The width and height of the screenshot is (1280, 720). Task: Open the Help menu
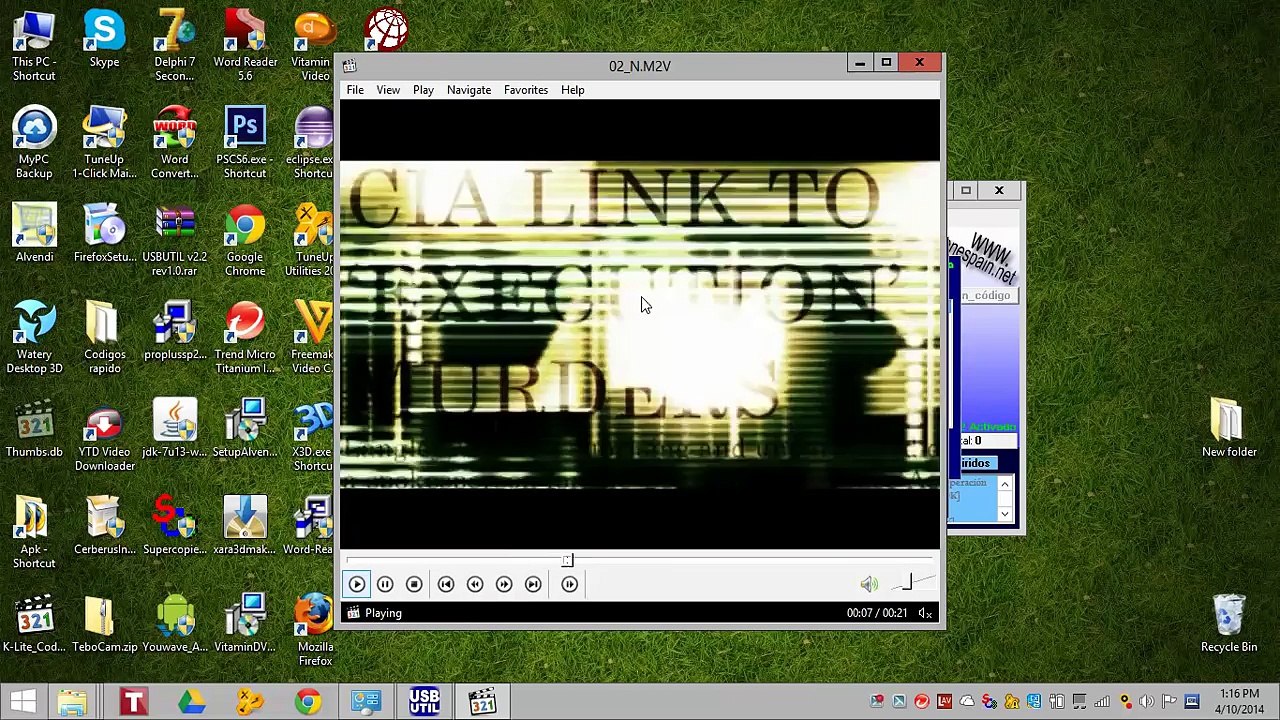573,90
